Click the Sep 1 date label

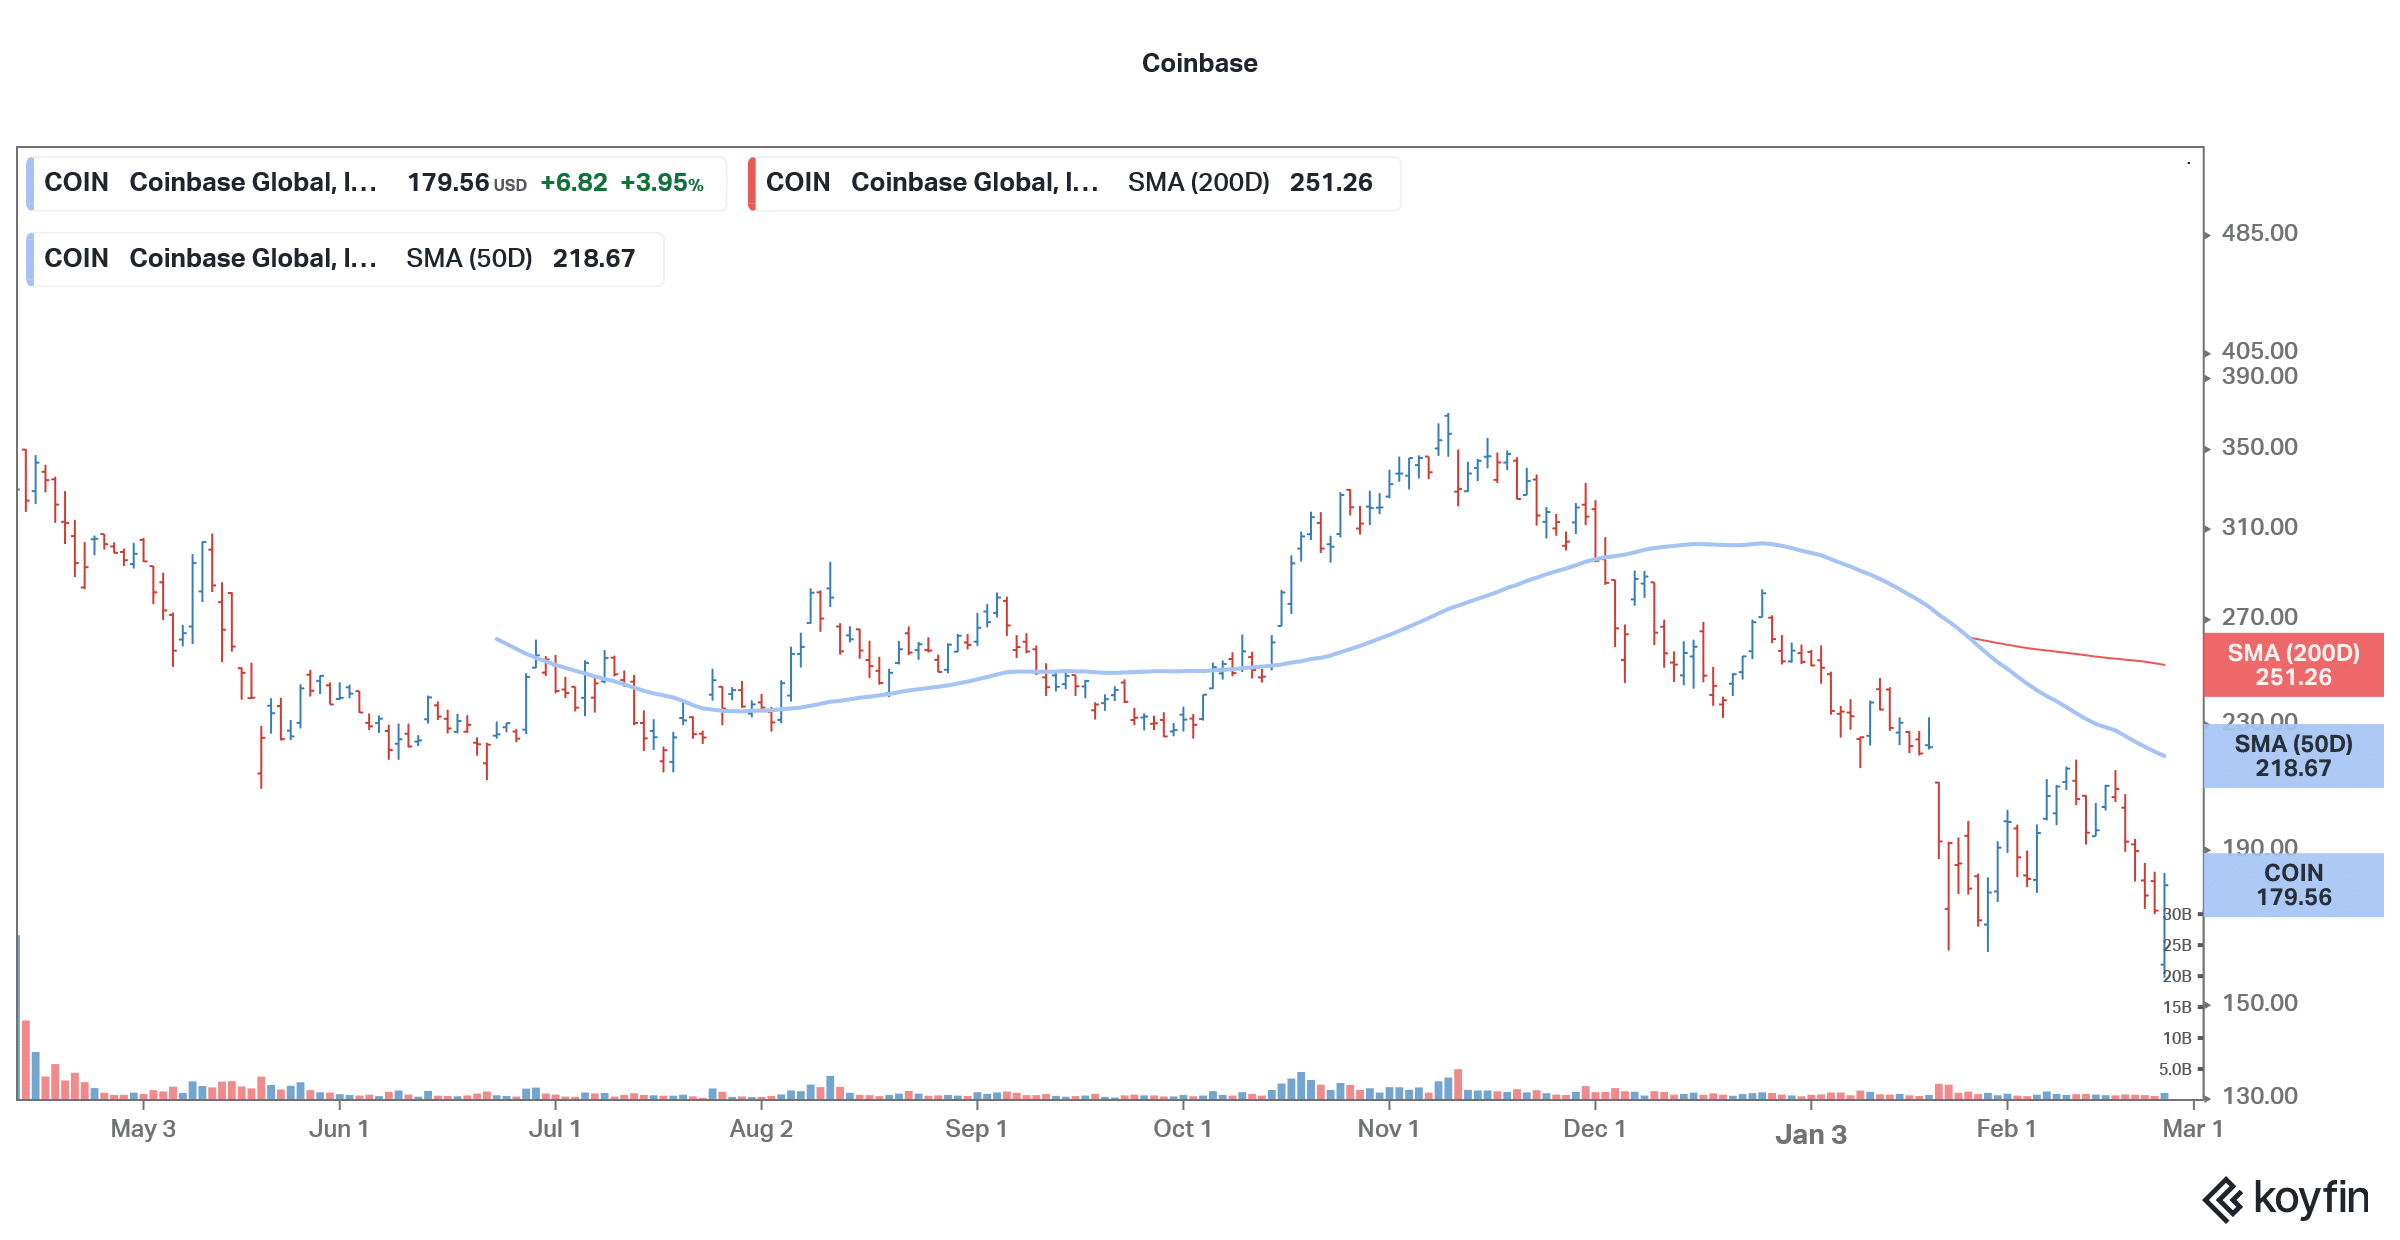976,1129
